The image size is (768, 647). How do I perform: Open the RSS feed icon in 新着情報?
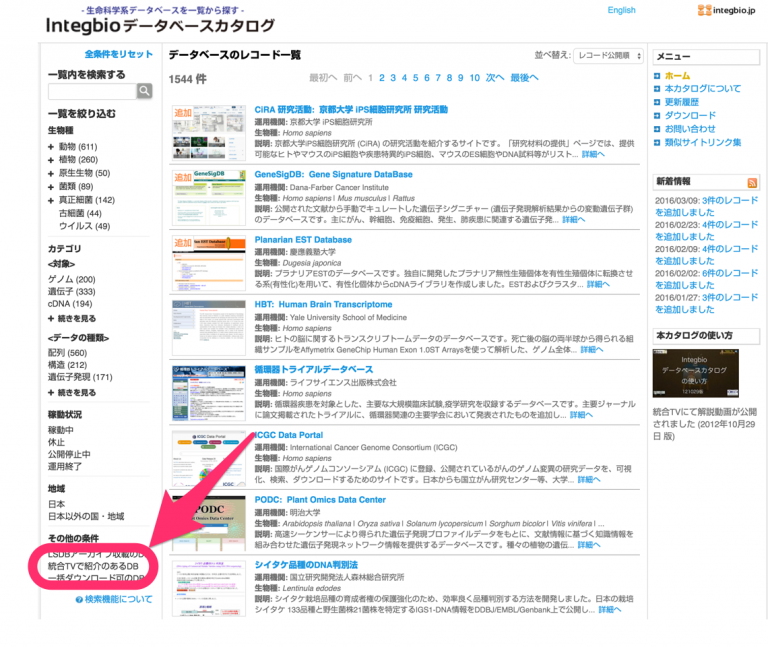point(752,183)
